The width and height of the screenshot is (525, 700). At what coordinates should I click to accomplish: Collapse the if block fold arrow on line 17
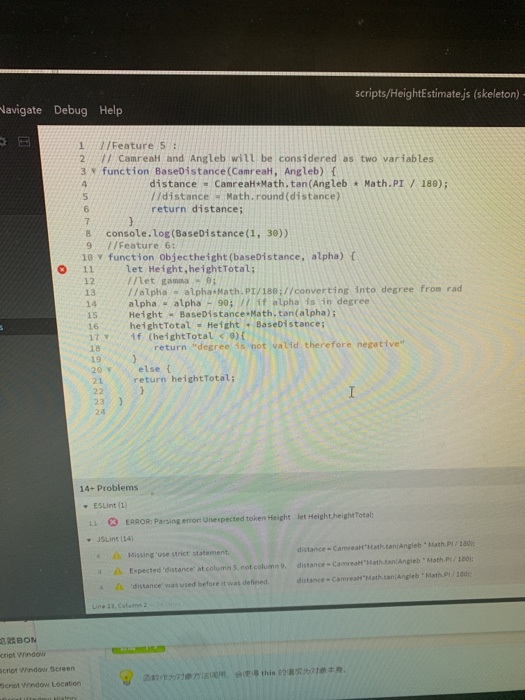pos(106,337)
